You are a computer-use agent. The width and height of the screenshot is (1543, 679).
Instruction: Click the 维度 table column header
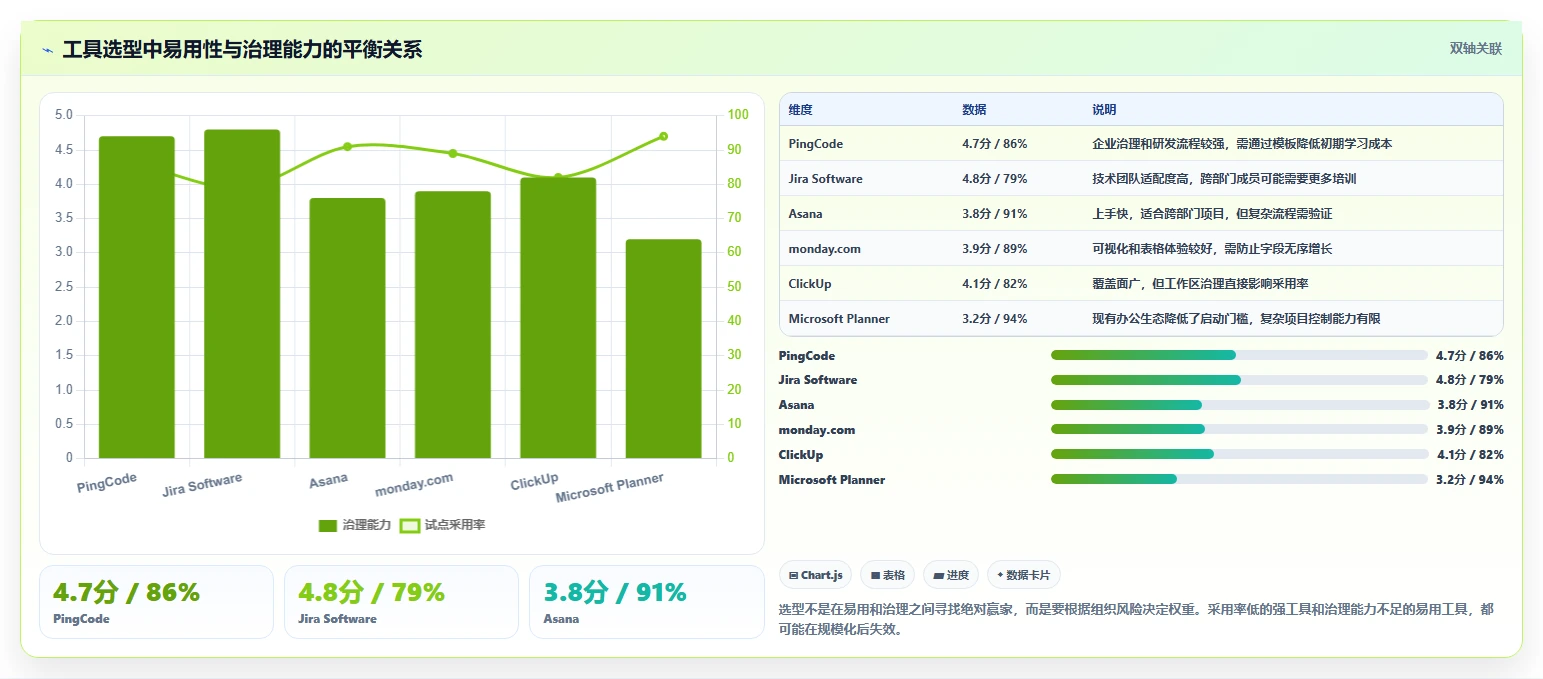800,109
